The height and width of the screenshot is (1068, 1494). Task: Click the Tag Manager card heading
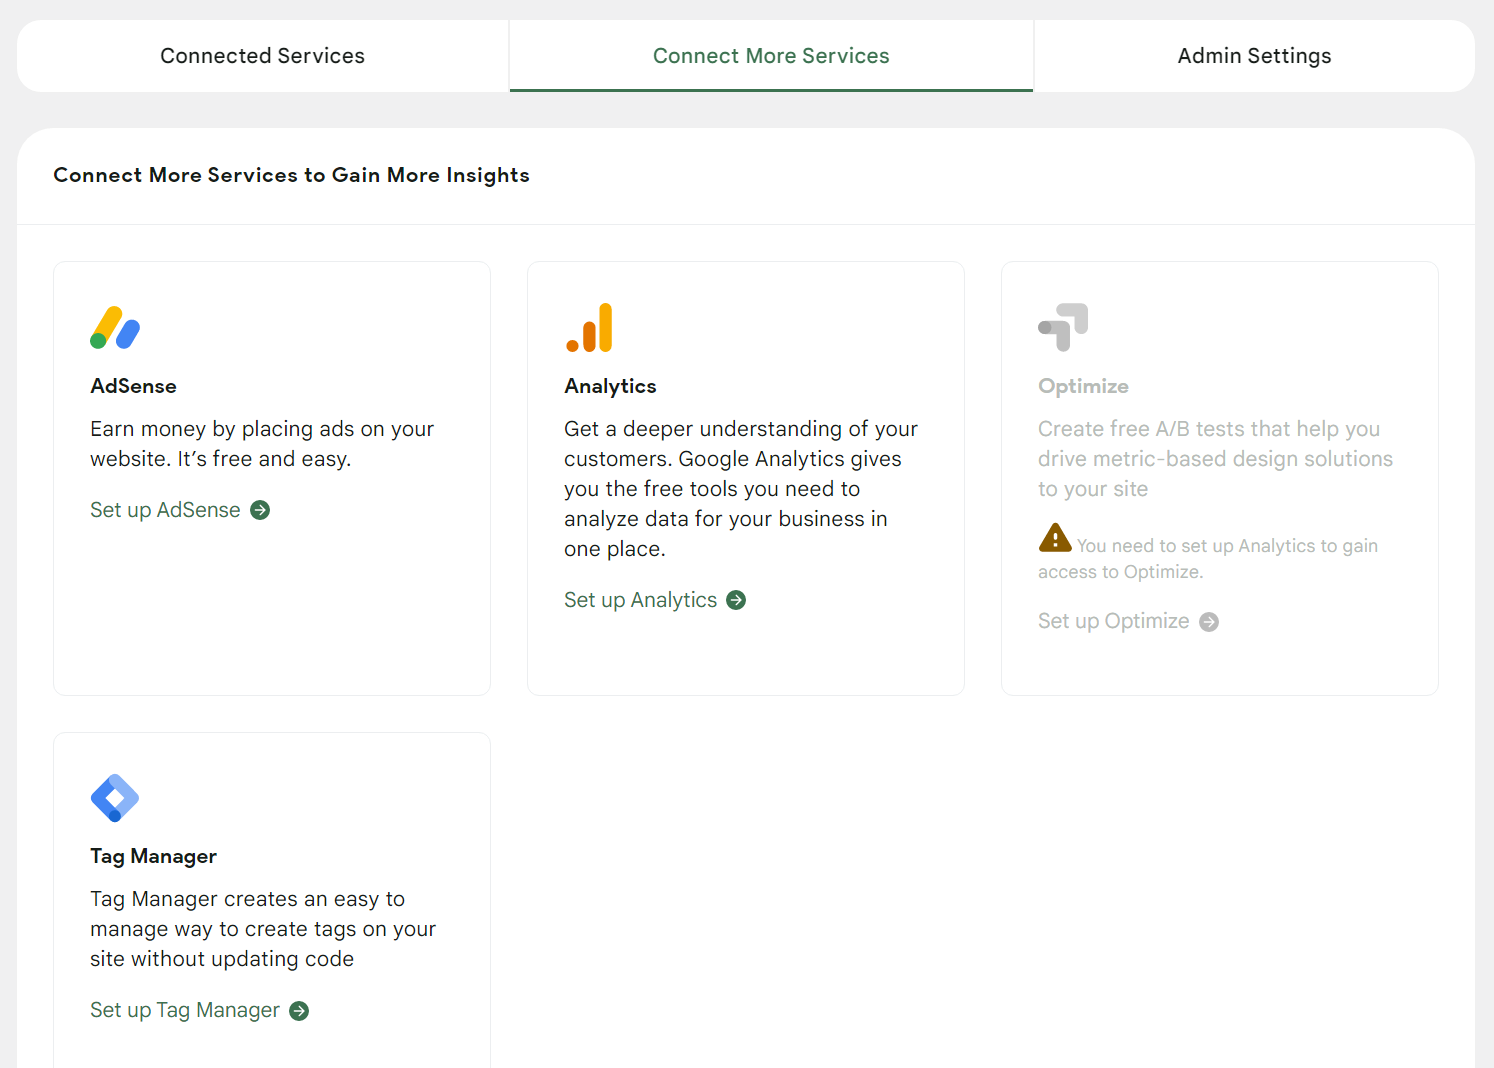click(x=153, y=856)
